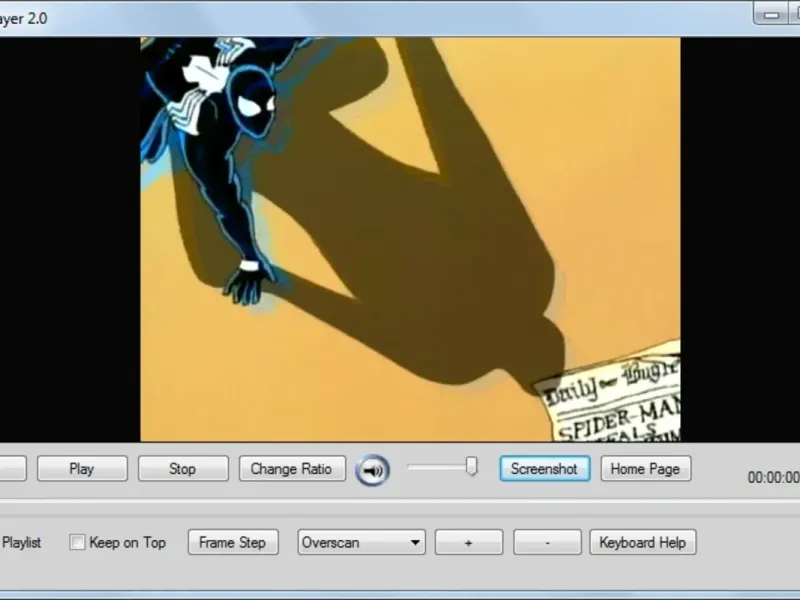Image resolution: width=800 pixels, height=600 pixels.
Task: Click the minus button next to Overscan
Action: pos(547,542)
